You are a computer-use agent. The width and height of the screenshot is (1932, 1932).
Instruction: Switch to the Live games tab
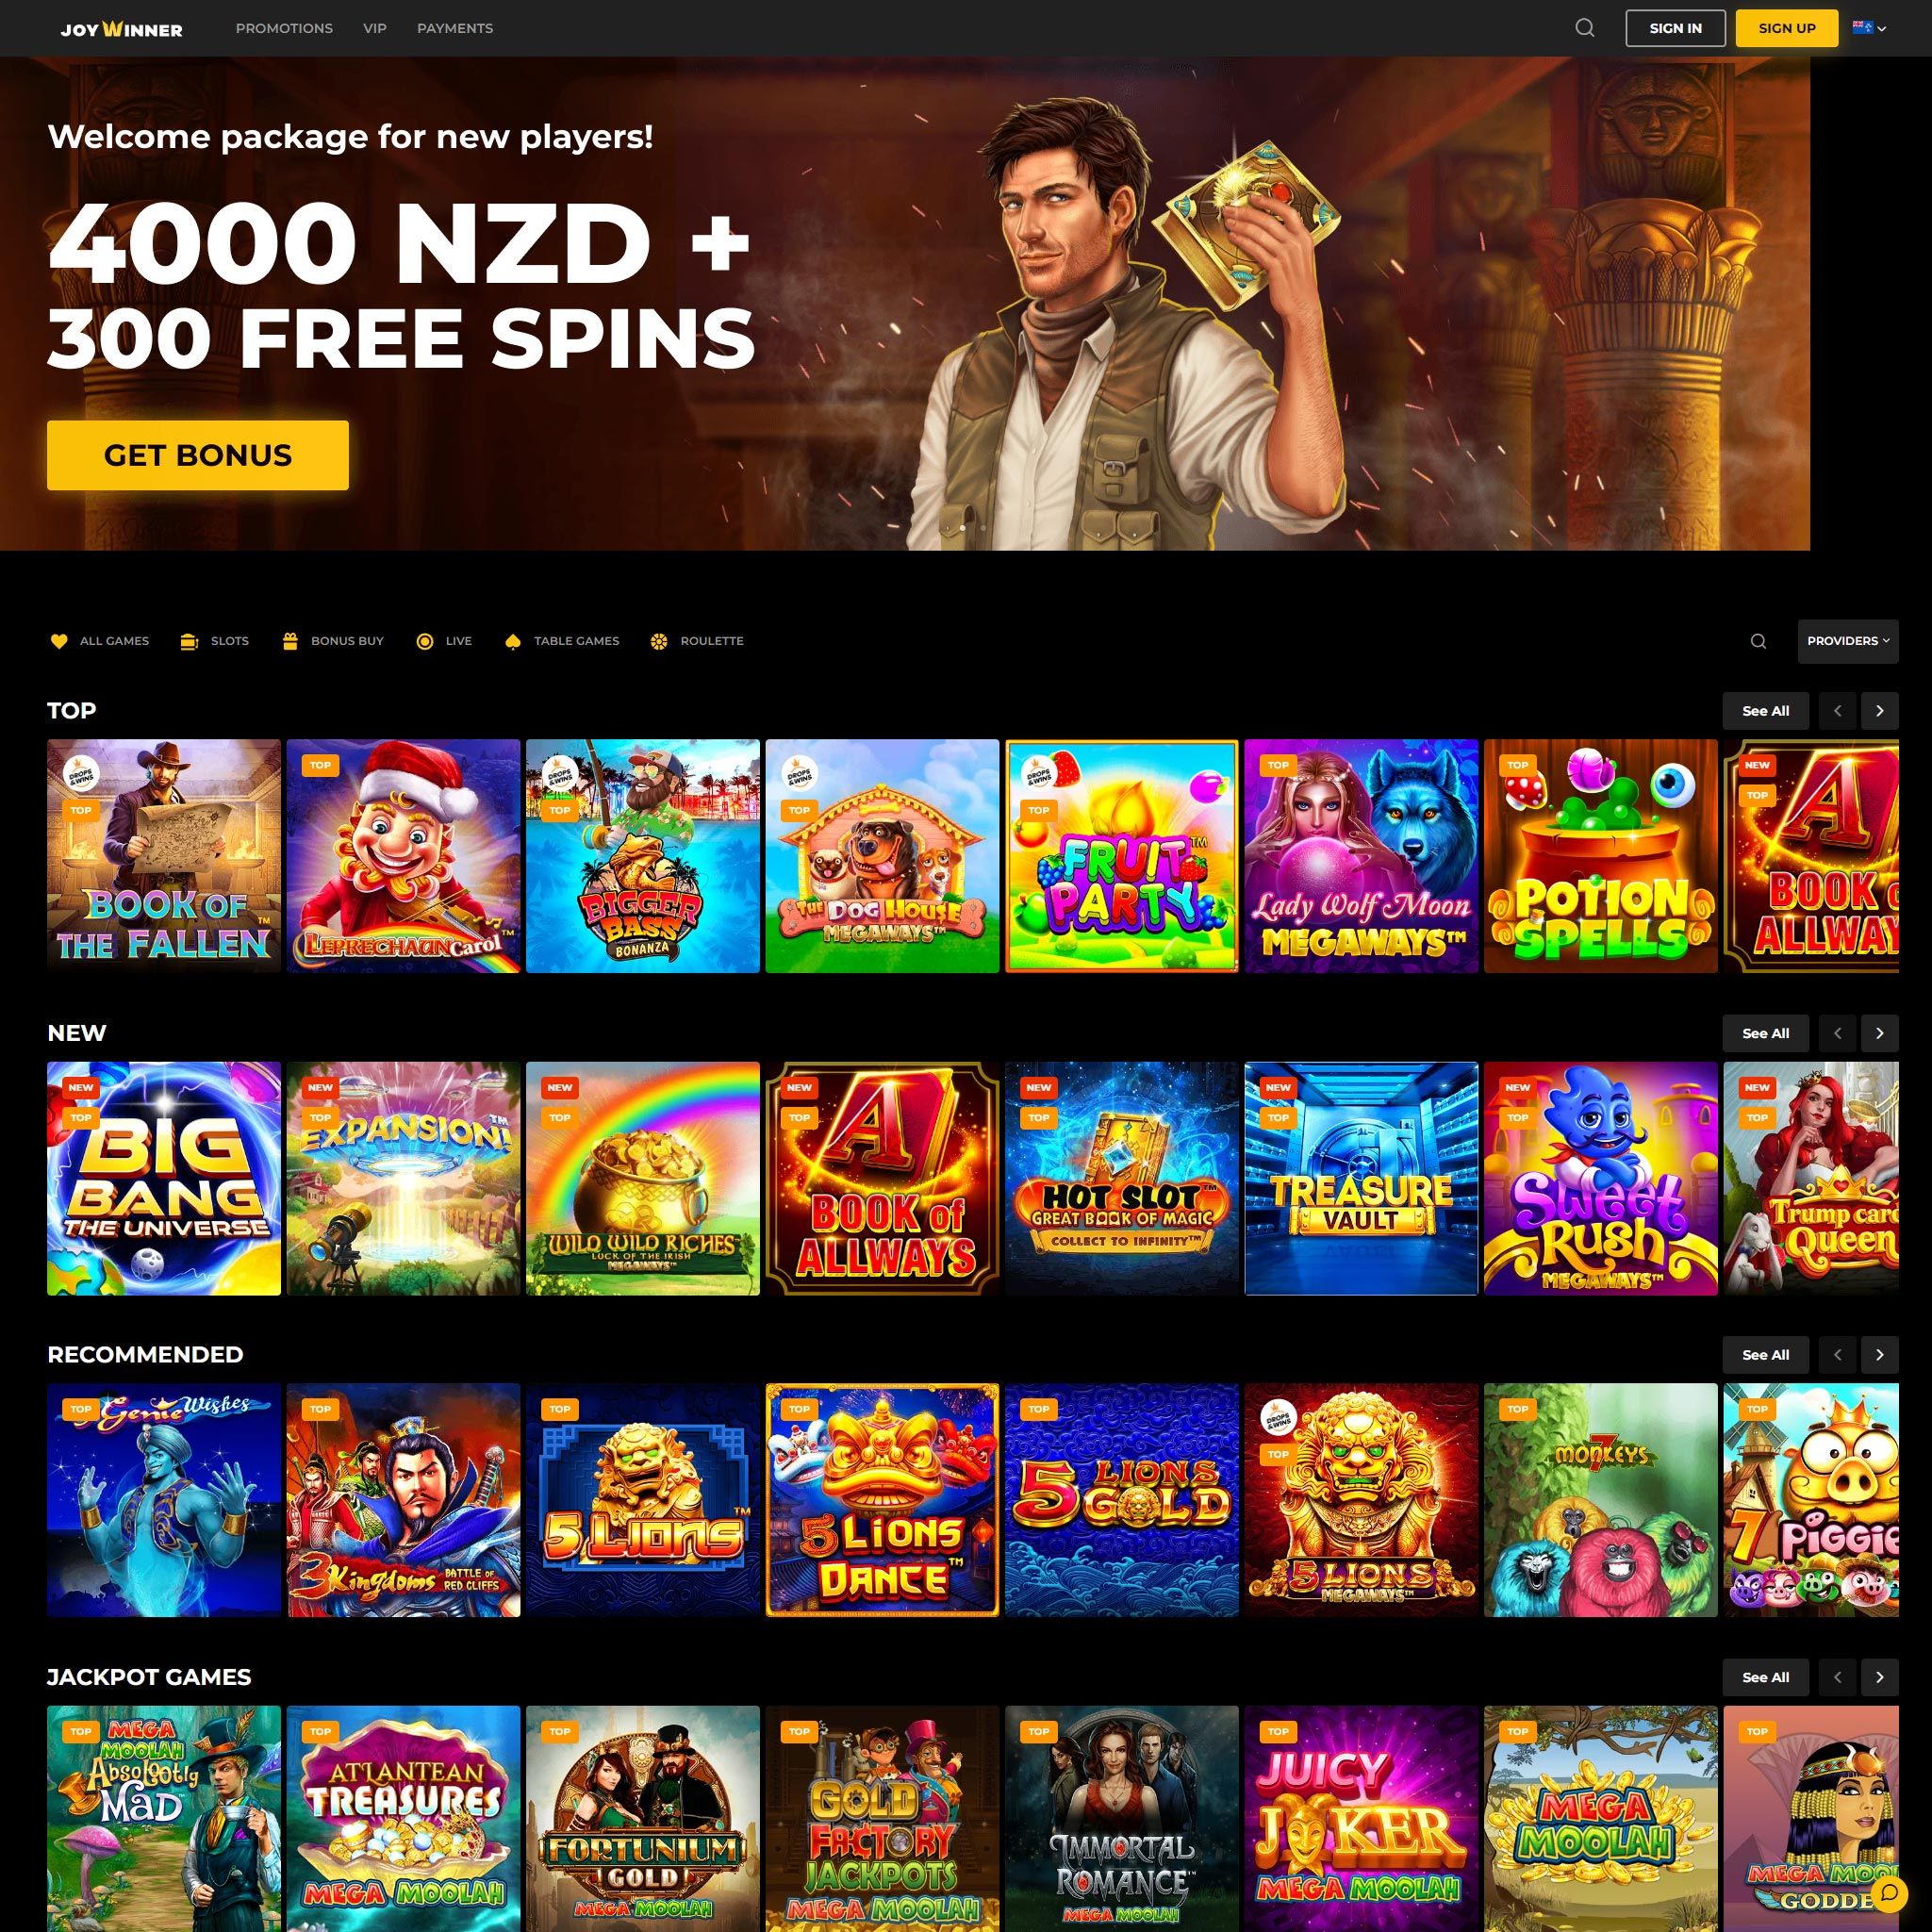click(x=443, y=641)
